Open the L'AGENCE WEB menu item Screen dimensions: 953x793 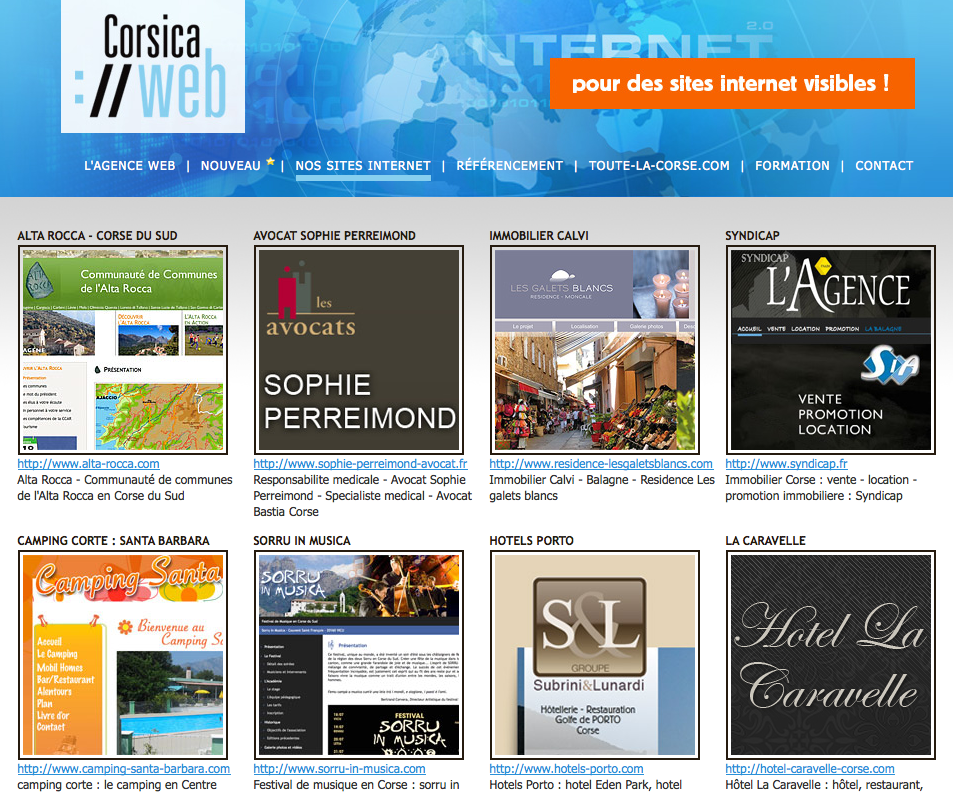[x=129, y=166]
